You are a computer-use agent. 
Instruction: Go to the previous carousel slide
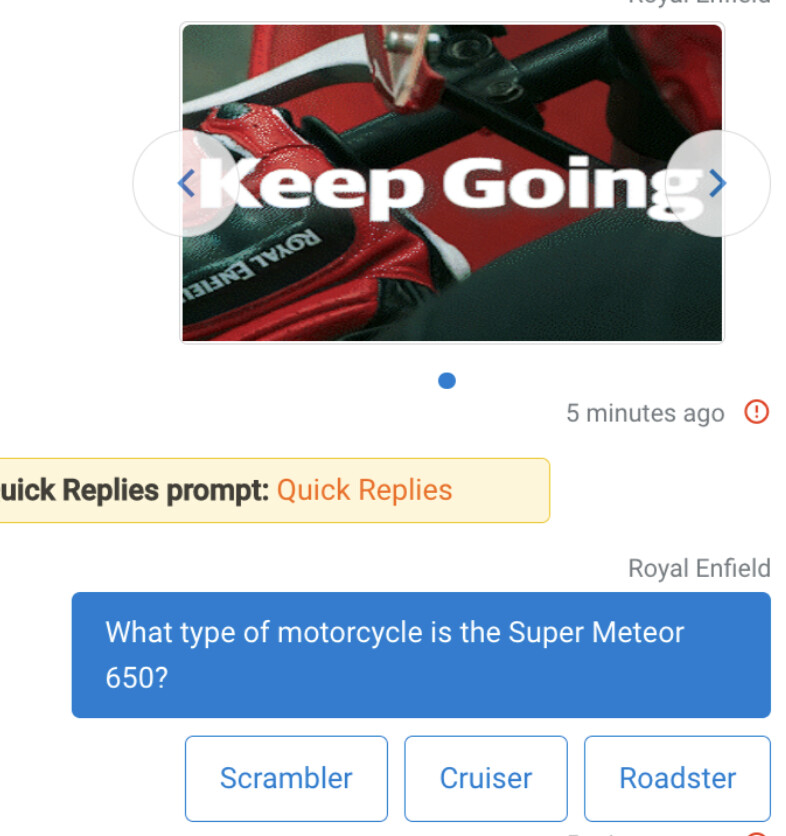185,183
